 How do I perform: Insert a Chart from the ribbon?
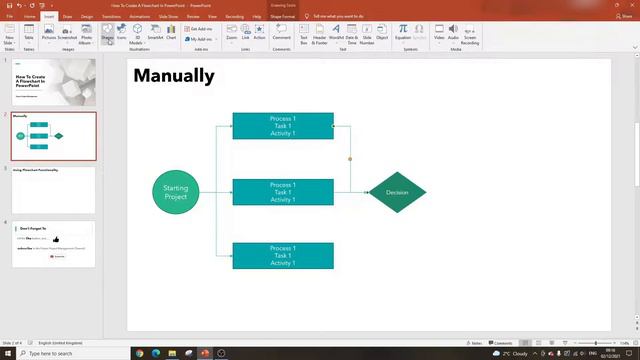pos(171,33)
